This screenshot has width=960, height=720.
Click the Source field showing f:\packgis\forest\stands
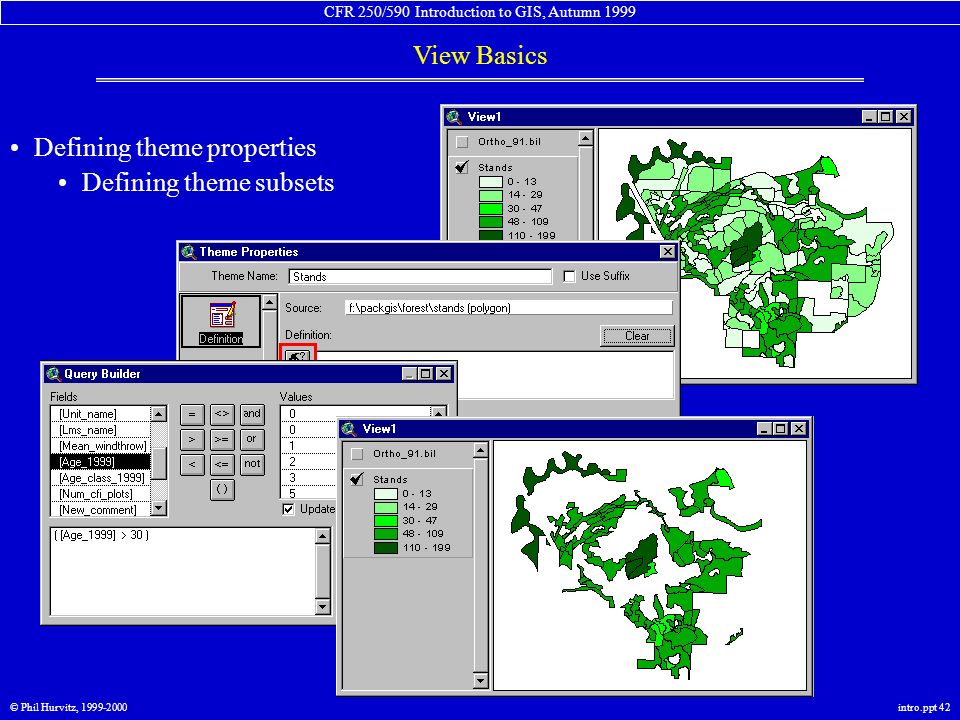tap(508, 308)
